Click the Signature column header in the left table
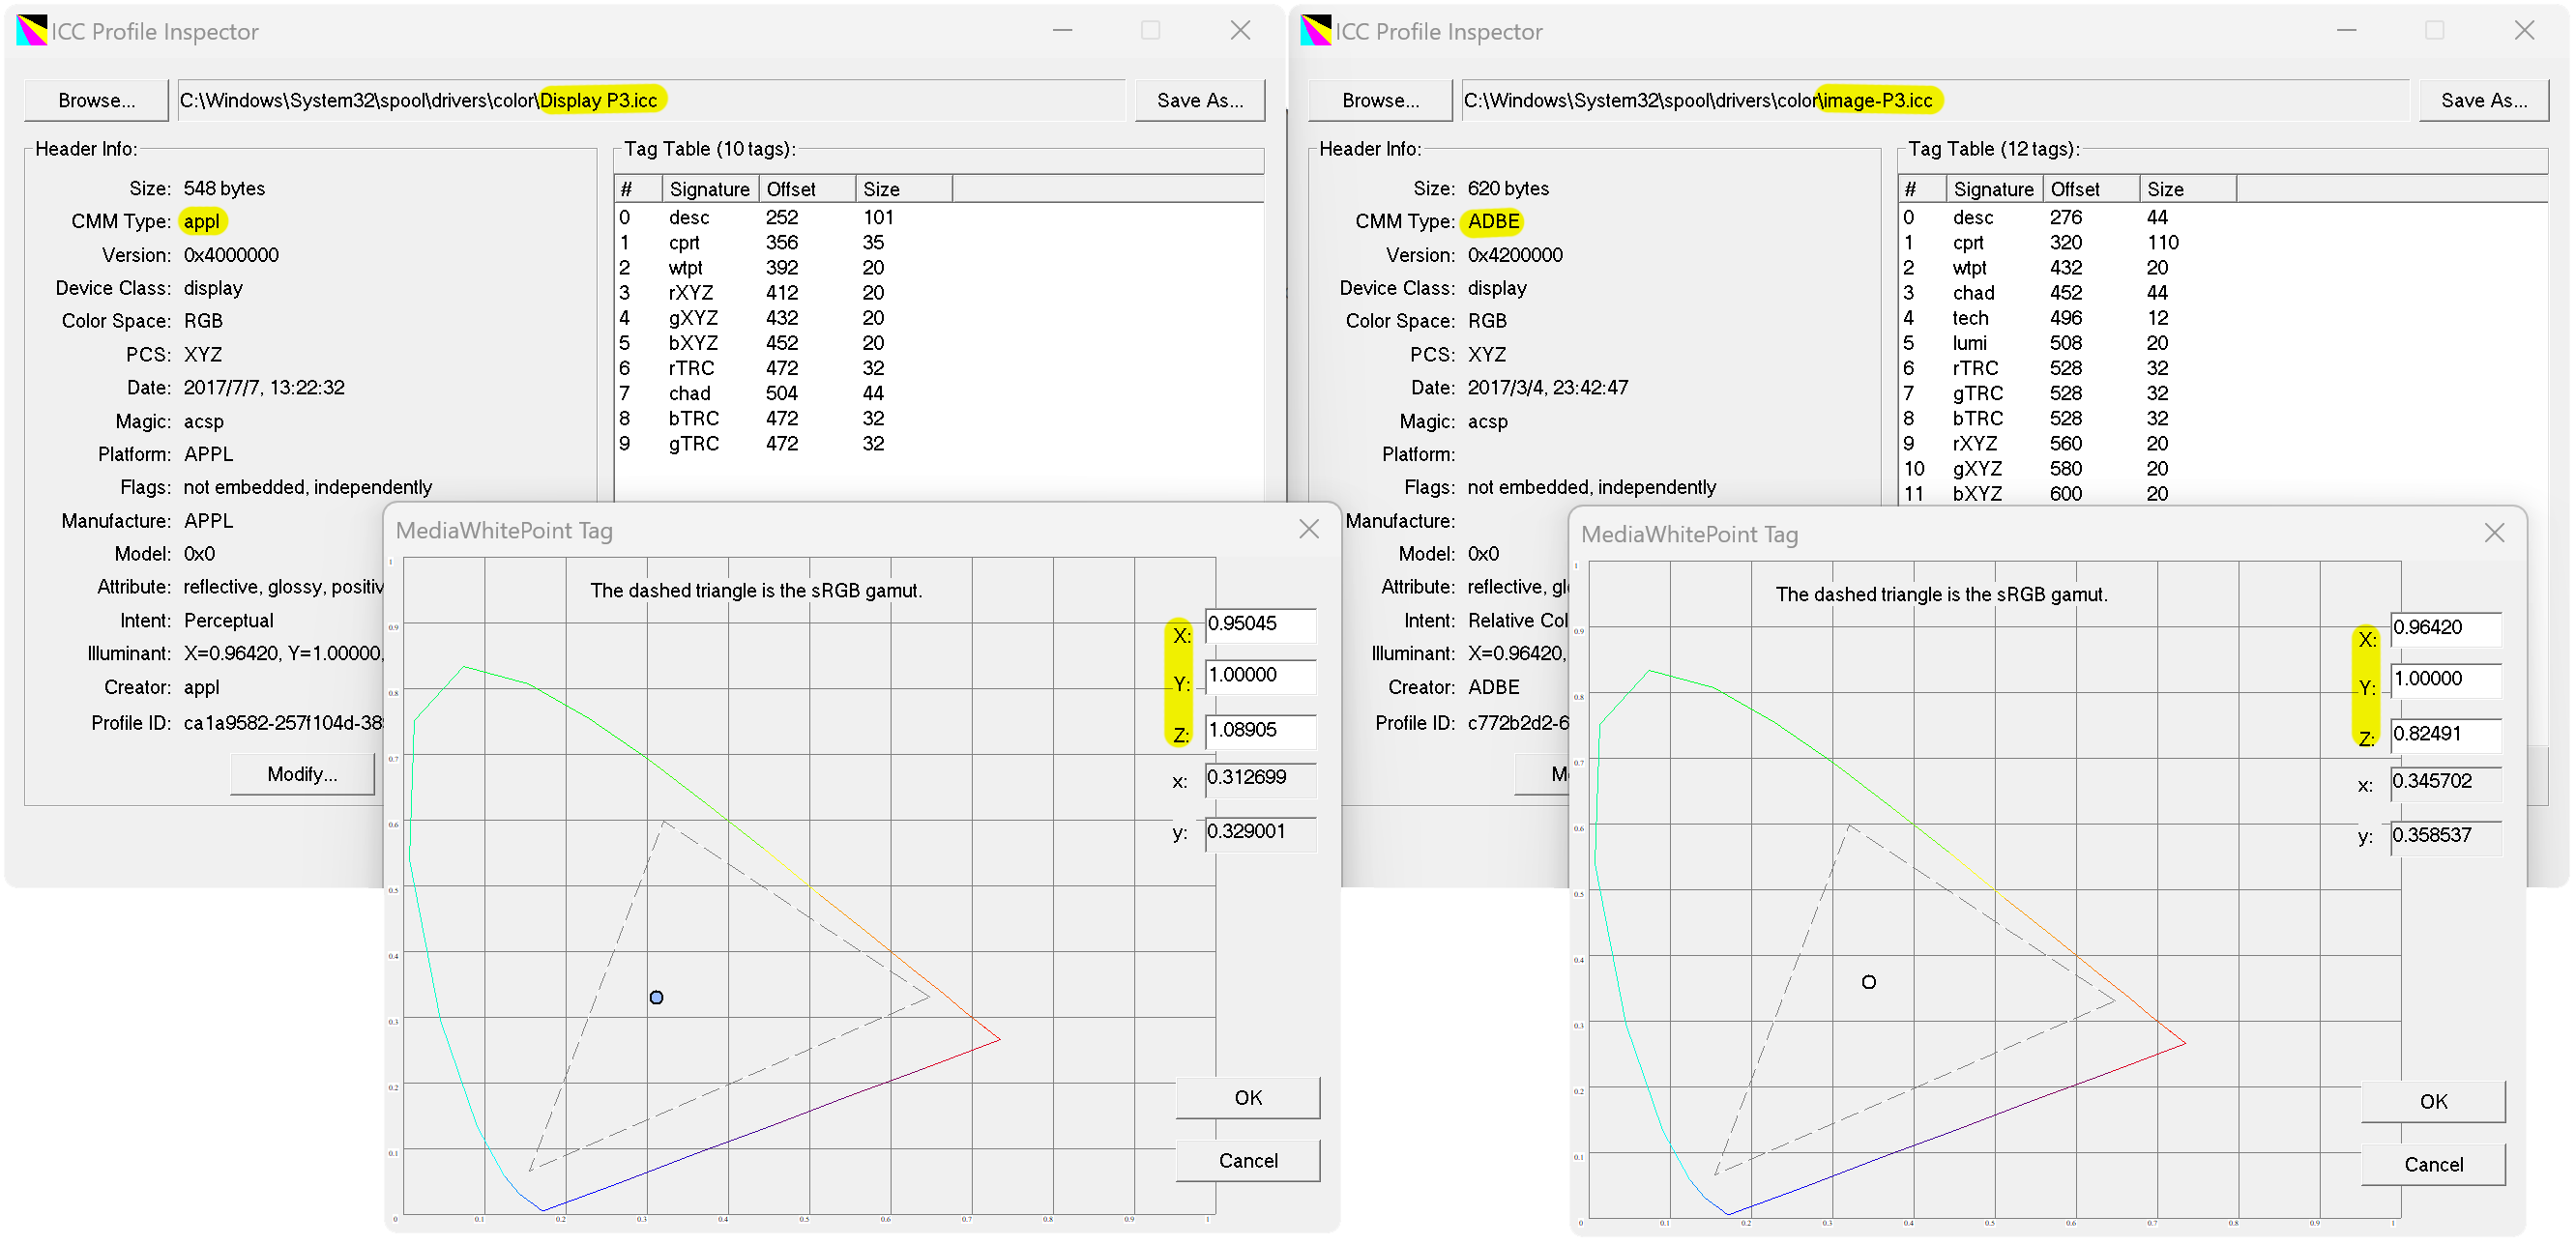Image resolution: width=2576 pixels, height=1245 pixels. coord(709,189)
